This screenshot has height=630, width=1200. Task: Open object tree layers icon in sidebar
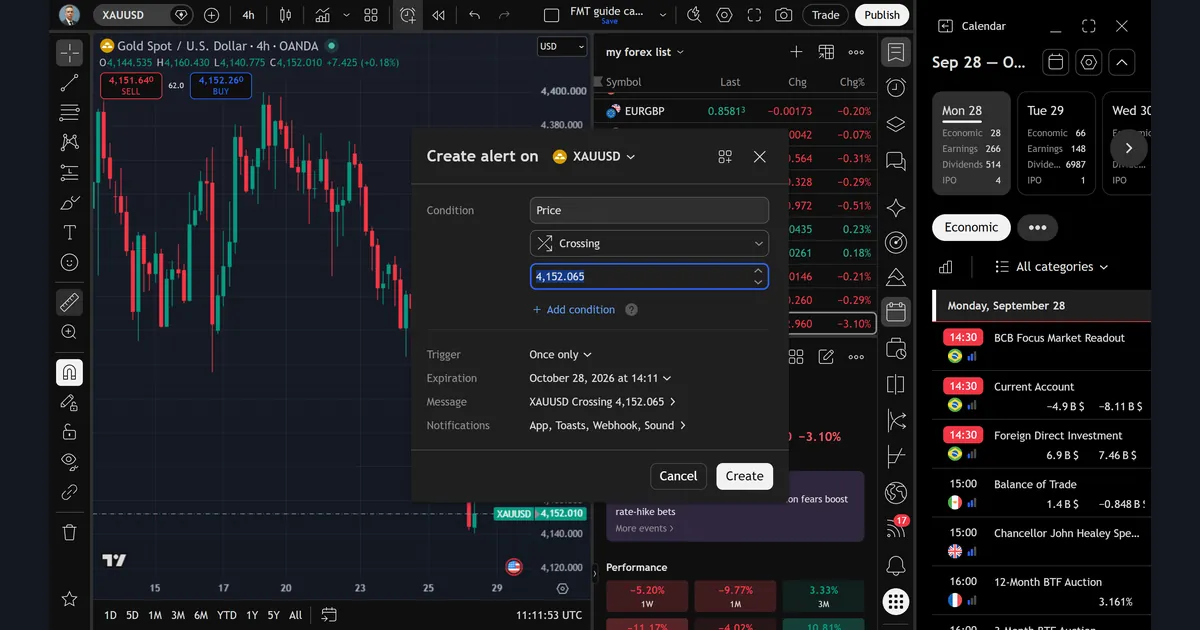[x=896, y=125]
